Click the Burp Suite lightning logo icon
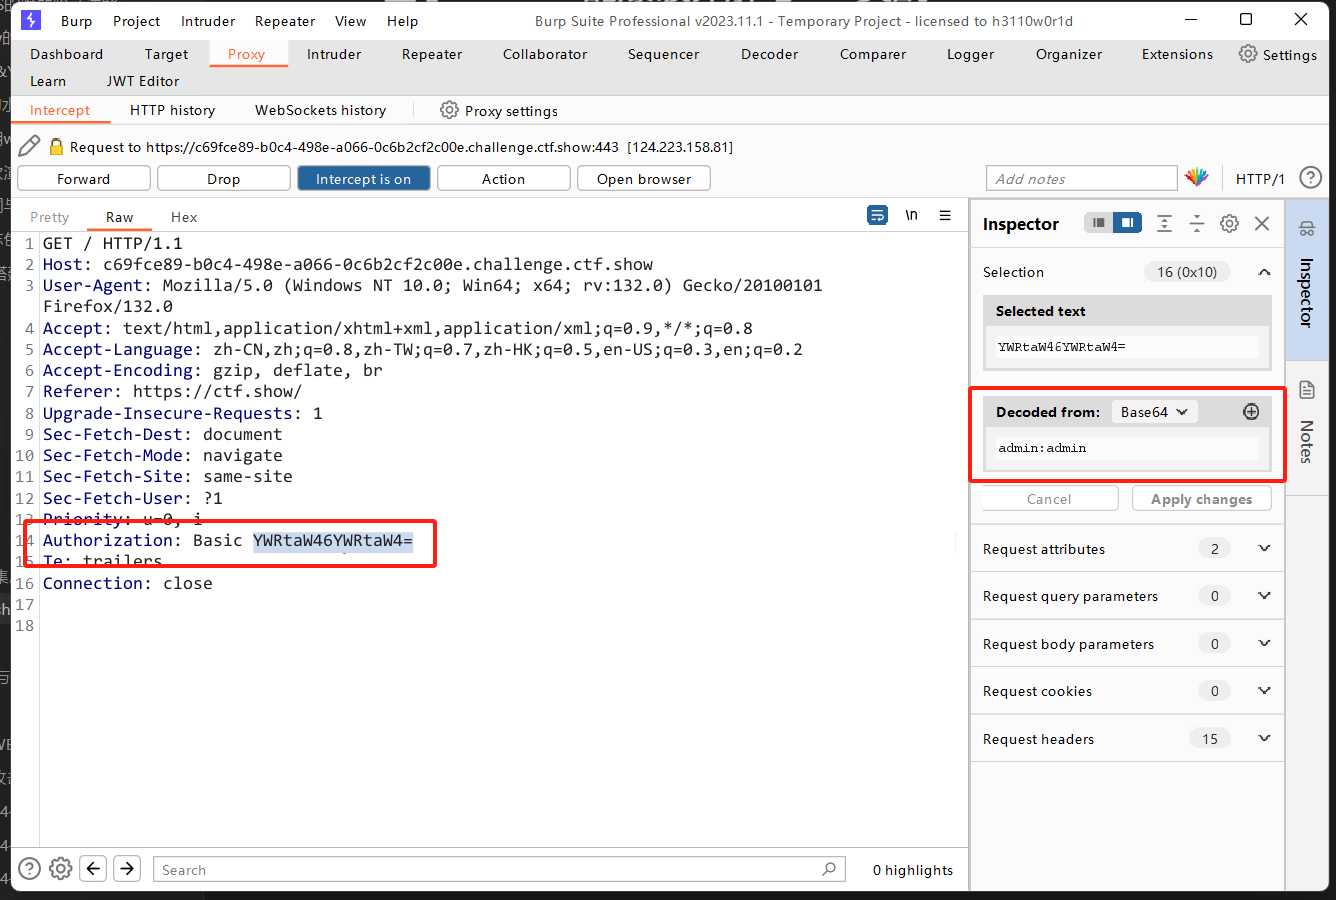This screenshot has height=900, width=1336. coord(31,20)
